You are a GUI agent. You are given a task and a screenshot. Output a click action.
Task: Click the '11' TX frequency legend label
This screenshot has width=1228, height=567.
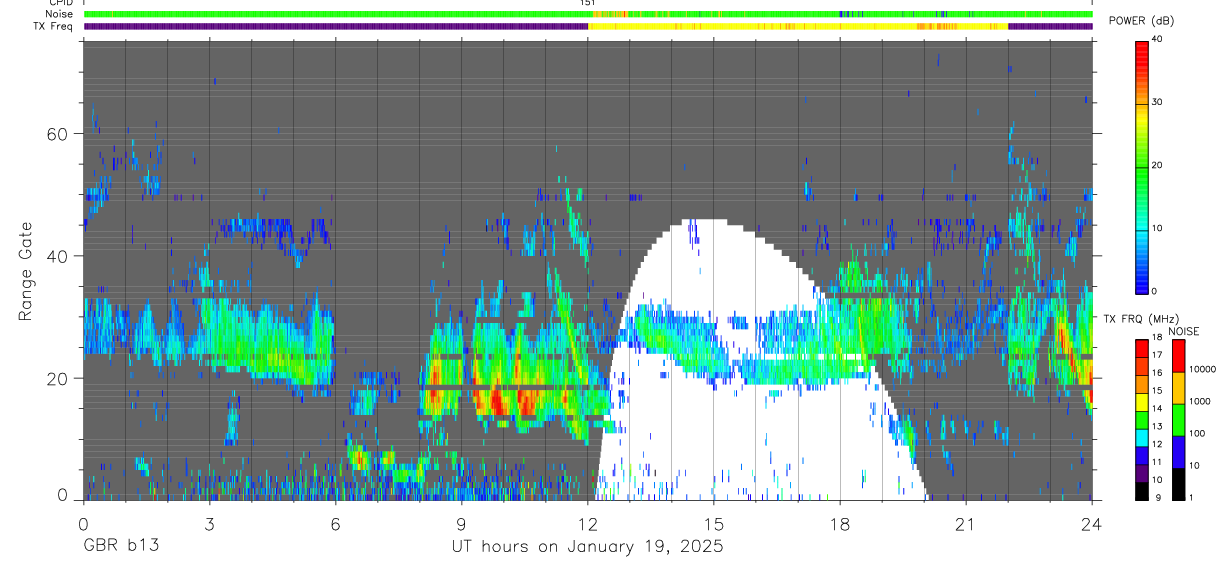(x=1157, y=463)
